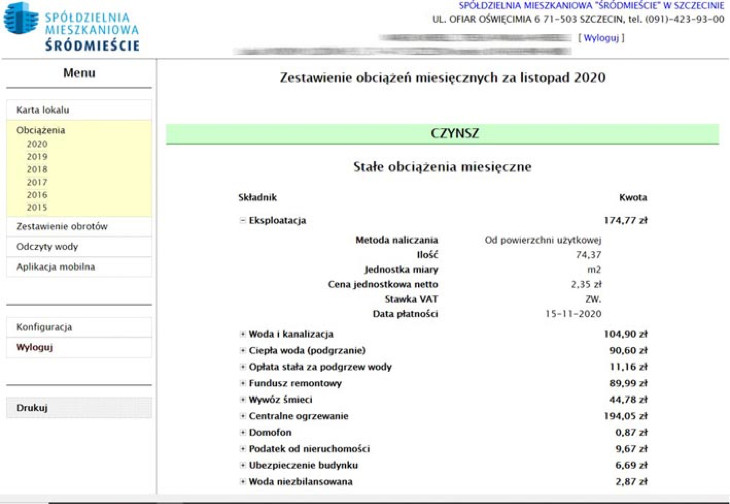Expand the Woda i kanalizacja row
730x504 pixels.
pyautogui.click(x=242, y=334)
